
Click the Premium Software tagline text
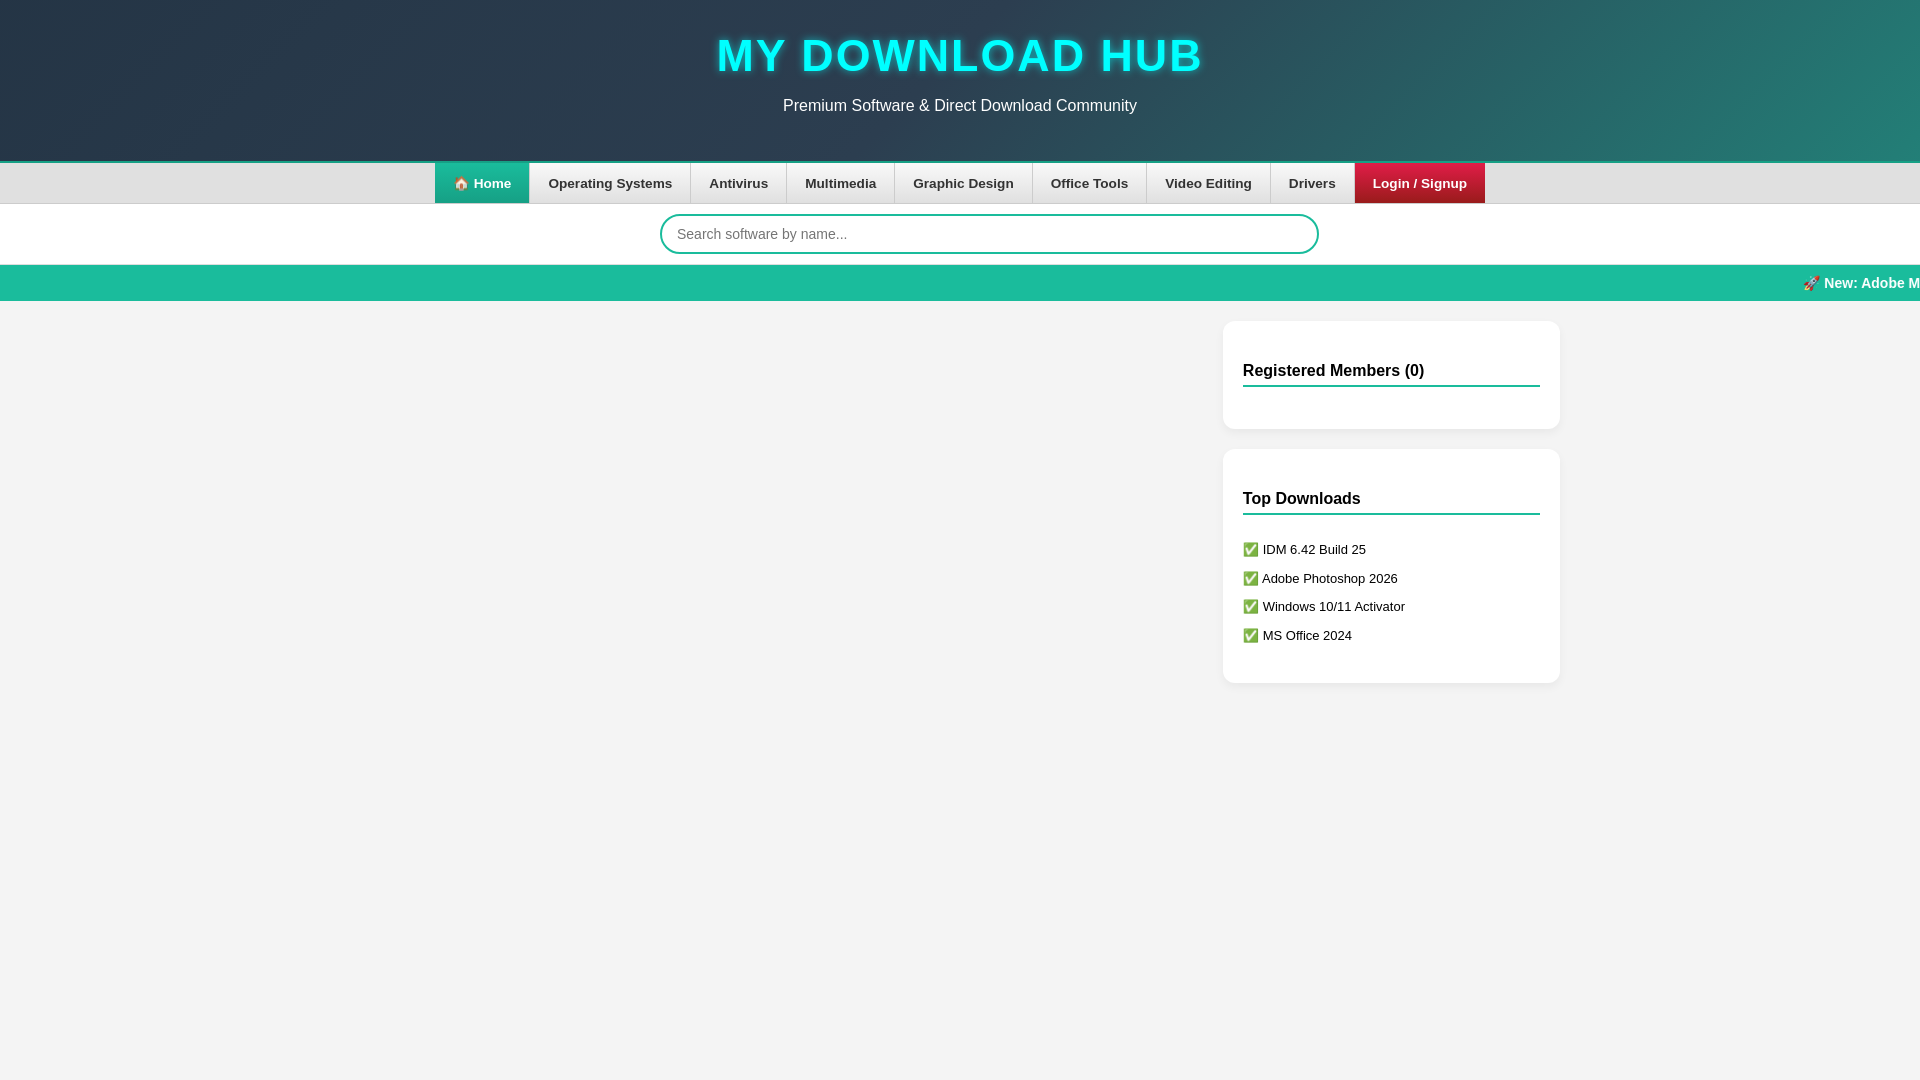[x=960, y=106]
